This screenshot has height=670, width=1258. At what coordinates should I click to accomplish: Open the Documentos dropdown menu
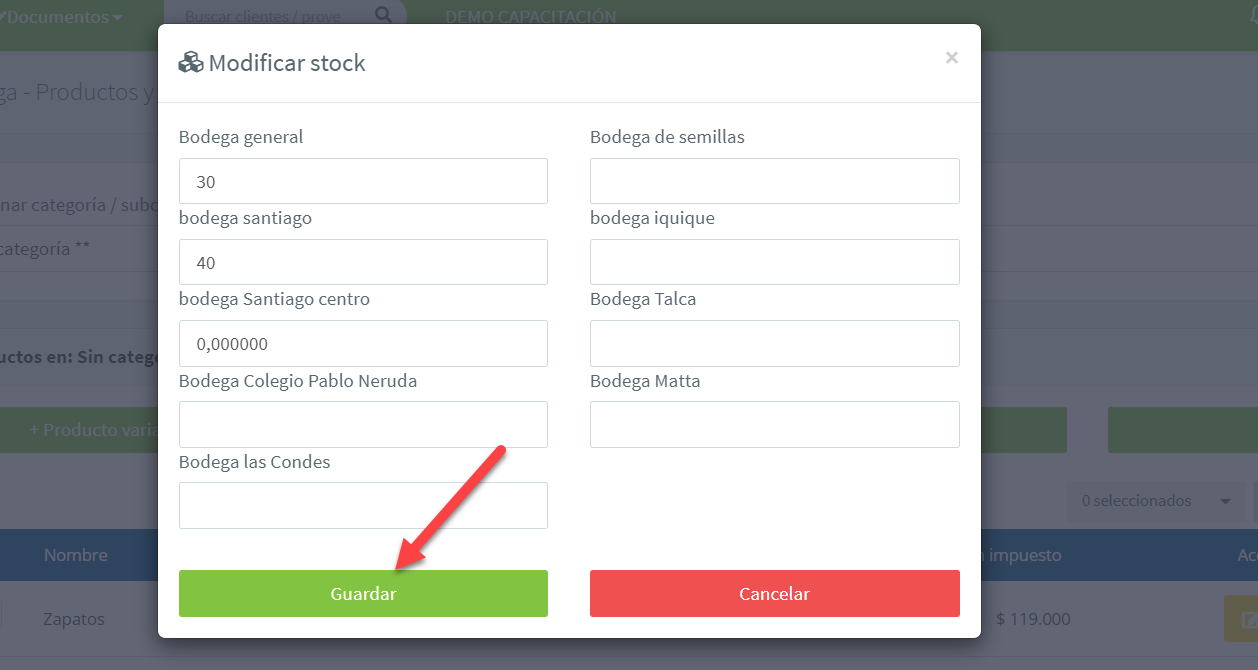[x=65, y=17]
